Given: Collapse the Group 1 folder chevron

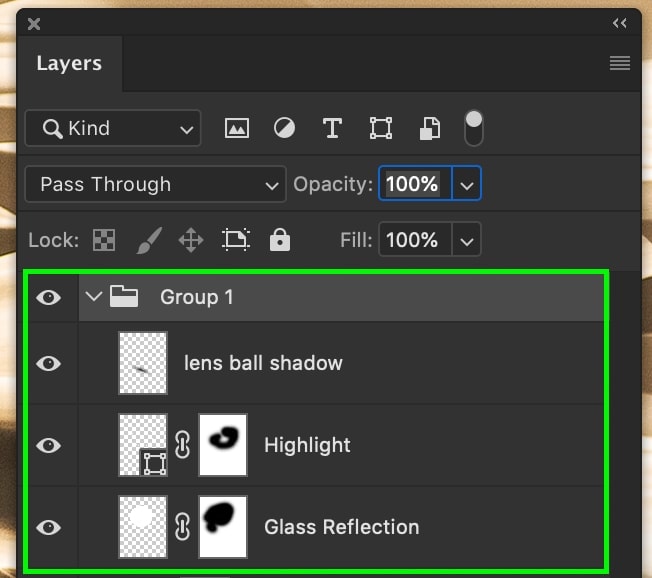Looking at the screenshot, I should 95,297.
